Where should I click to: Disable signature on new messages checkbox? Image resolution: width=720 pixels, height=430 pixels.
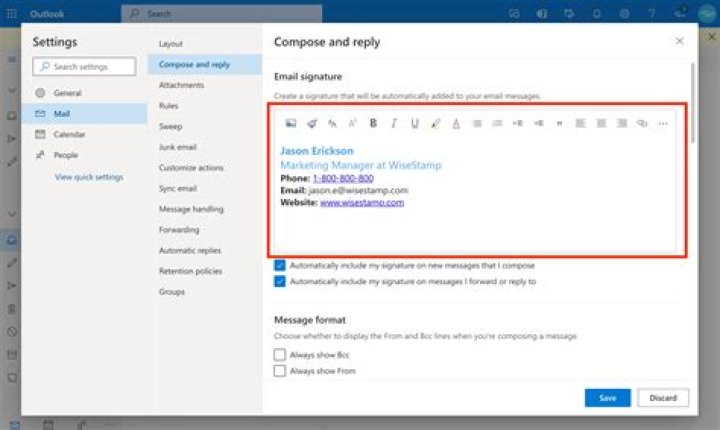pos(280,265)
